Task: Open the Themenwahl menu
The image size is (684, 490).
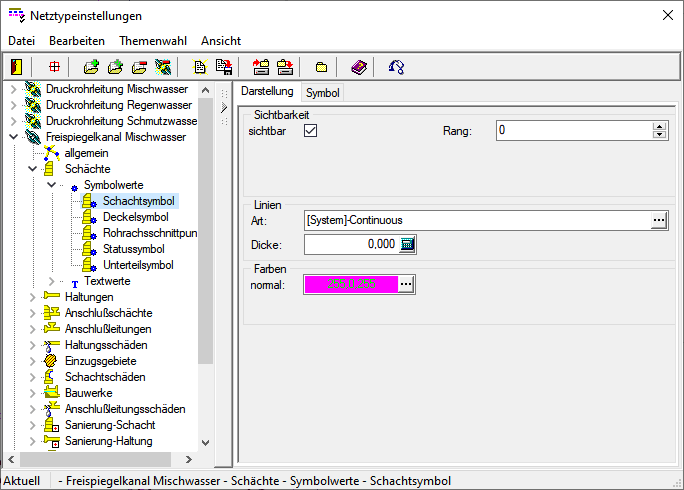Action: point(153,41)
